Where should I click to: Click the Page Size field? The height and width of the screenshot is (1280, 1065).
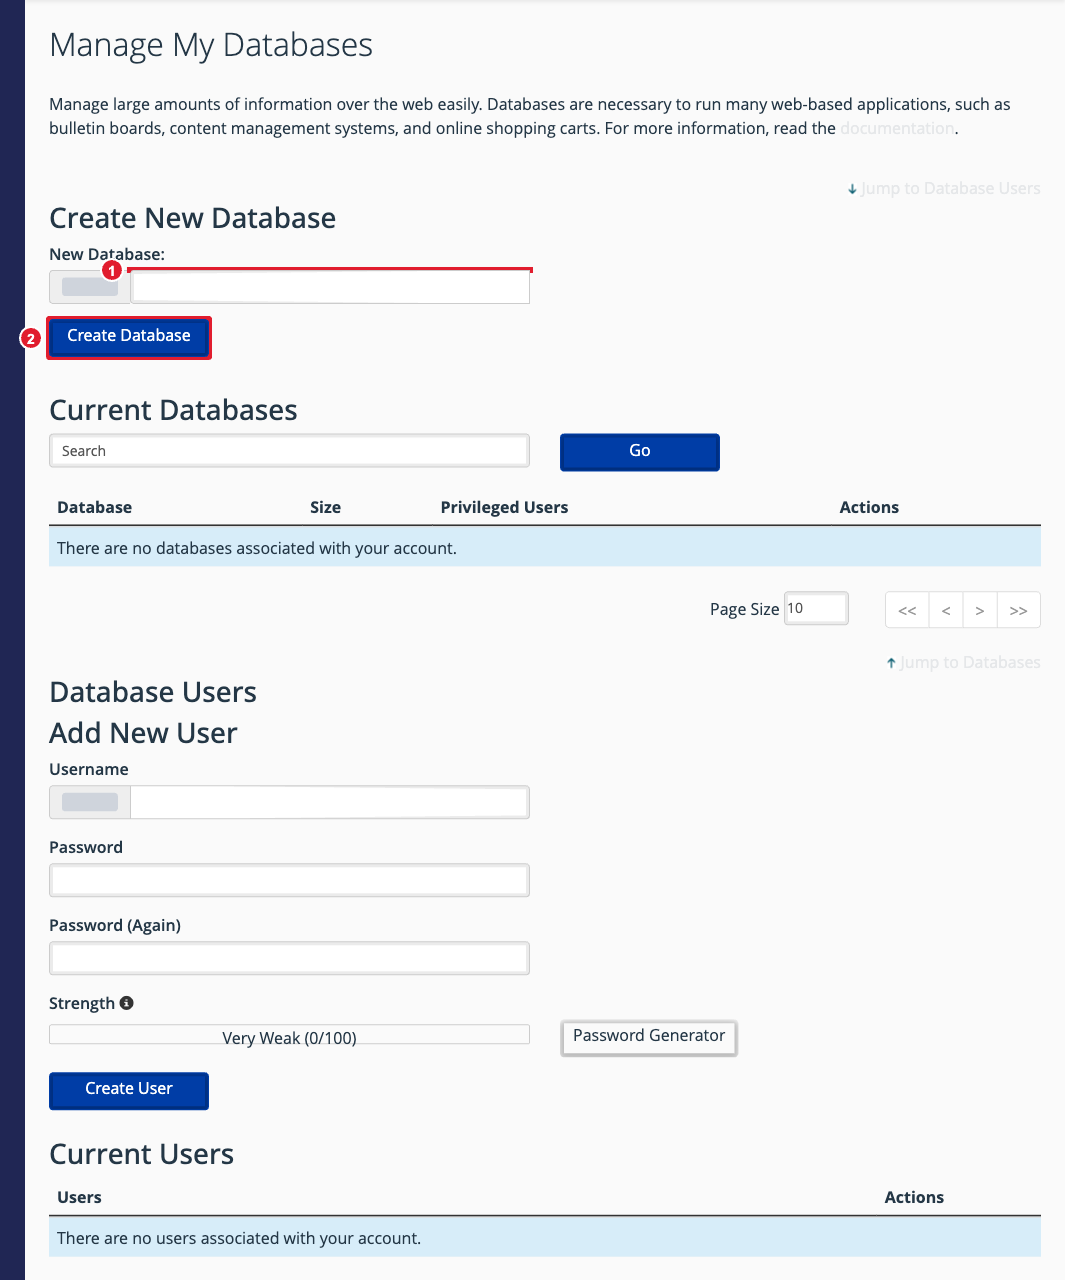pos(816,608)
